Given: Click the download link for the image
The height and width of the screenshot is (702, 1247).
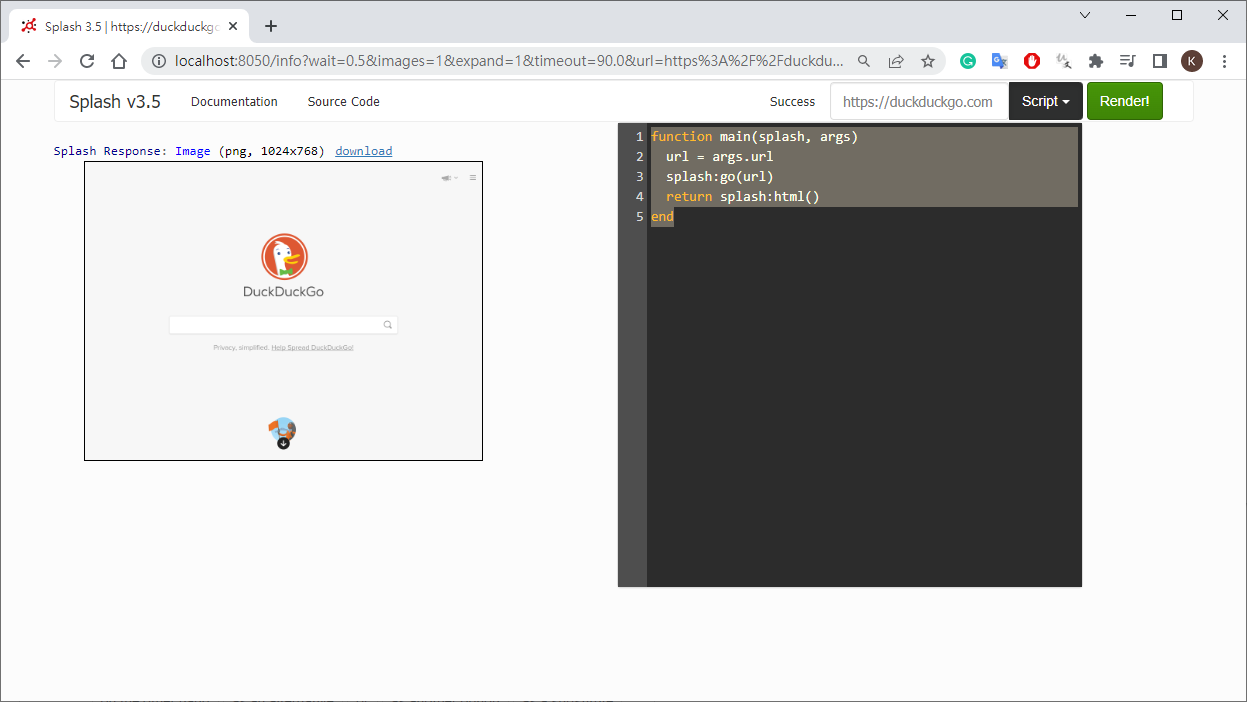Looking at the screenshot, I should [x=363, y=151].
